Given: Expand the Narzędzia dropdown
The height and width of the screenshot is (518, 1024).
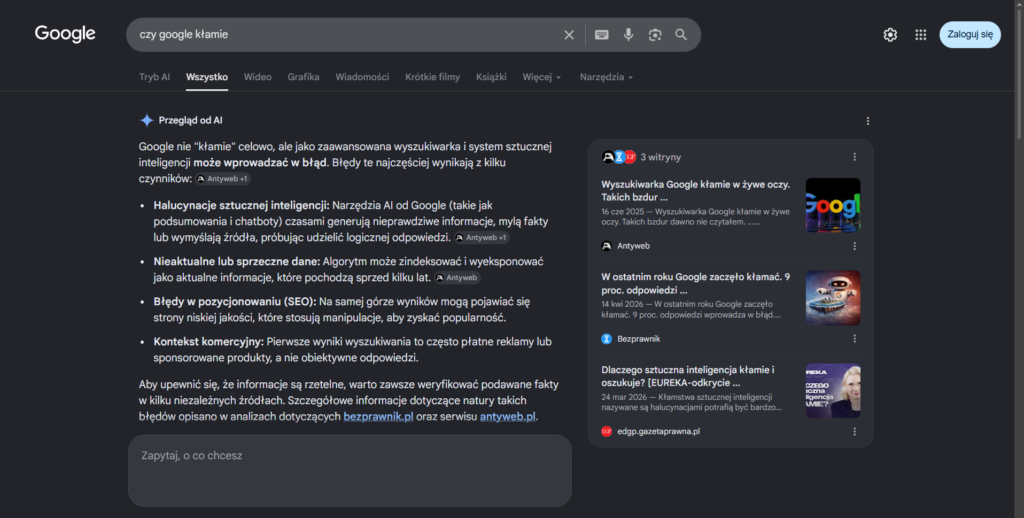Looking at the screenshot, I should tap(606, 77).
